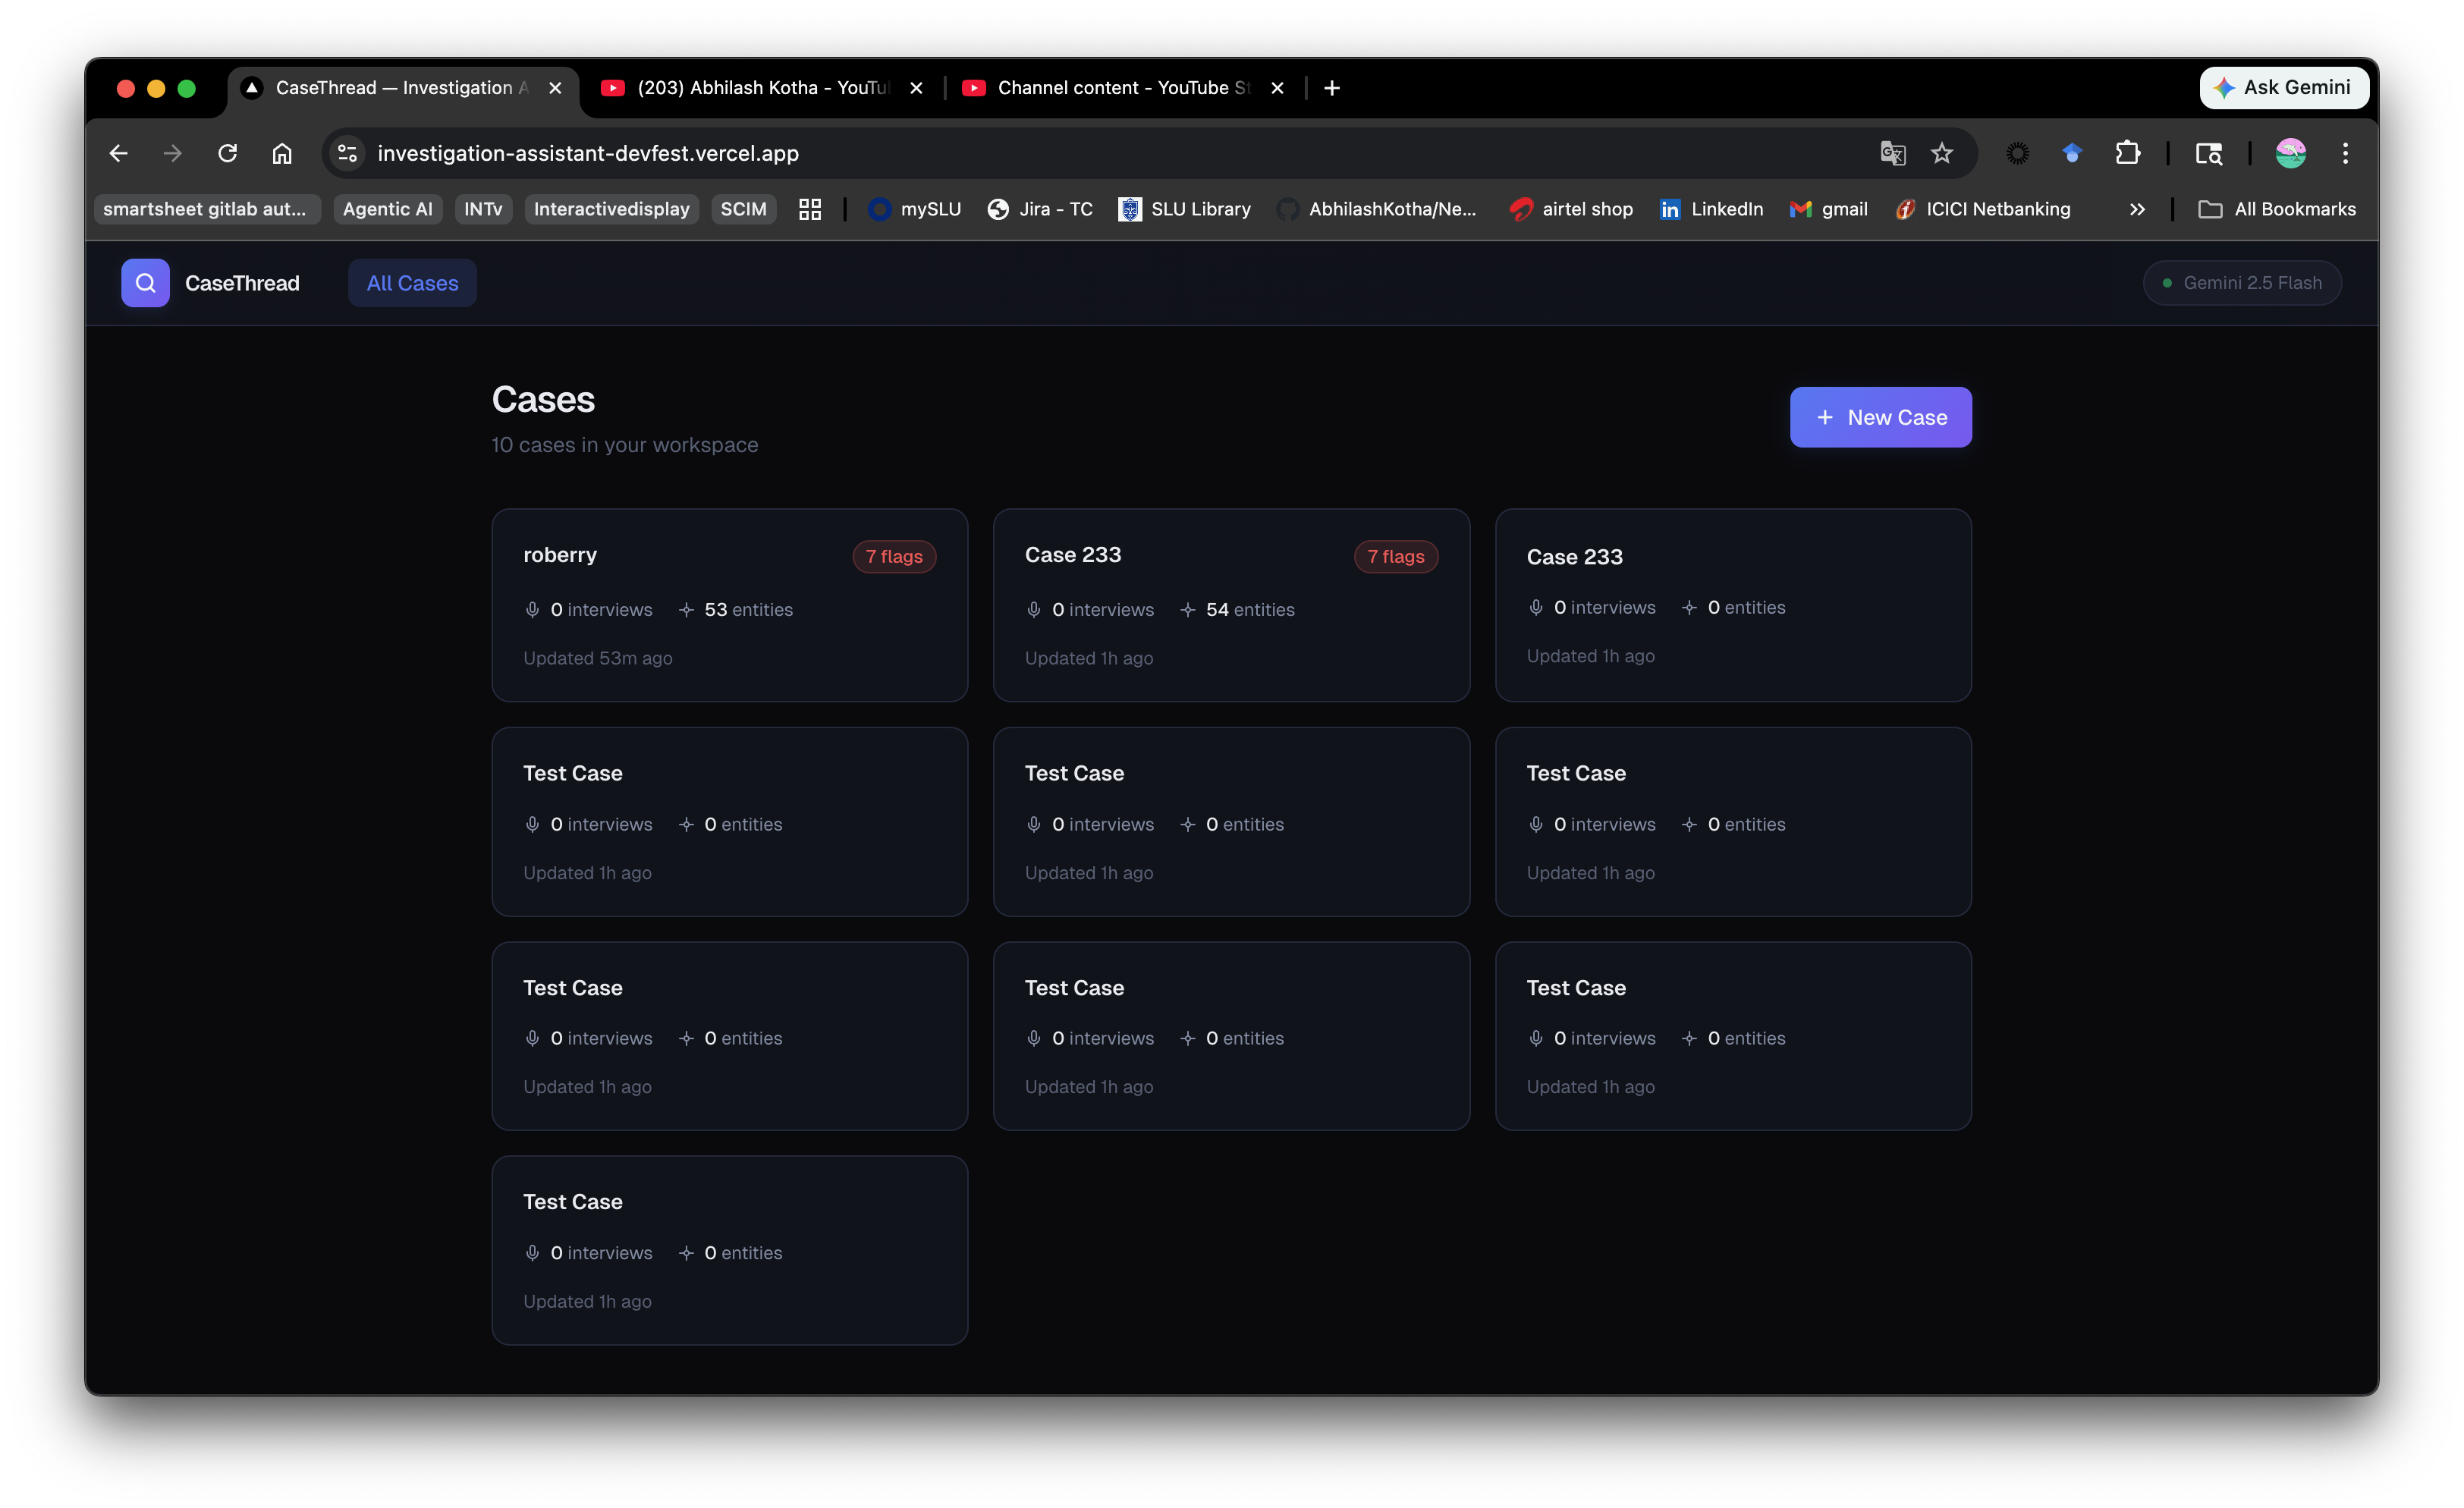The height and width of the screenshot is (1508, 2464).
Task: Select the All Cases nav tab
Action: [412, 283]
